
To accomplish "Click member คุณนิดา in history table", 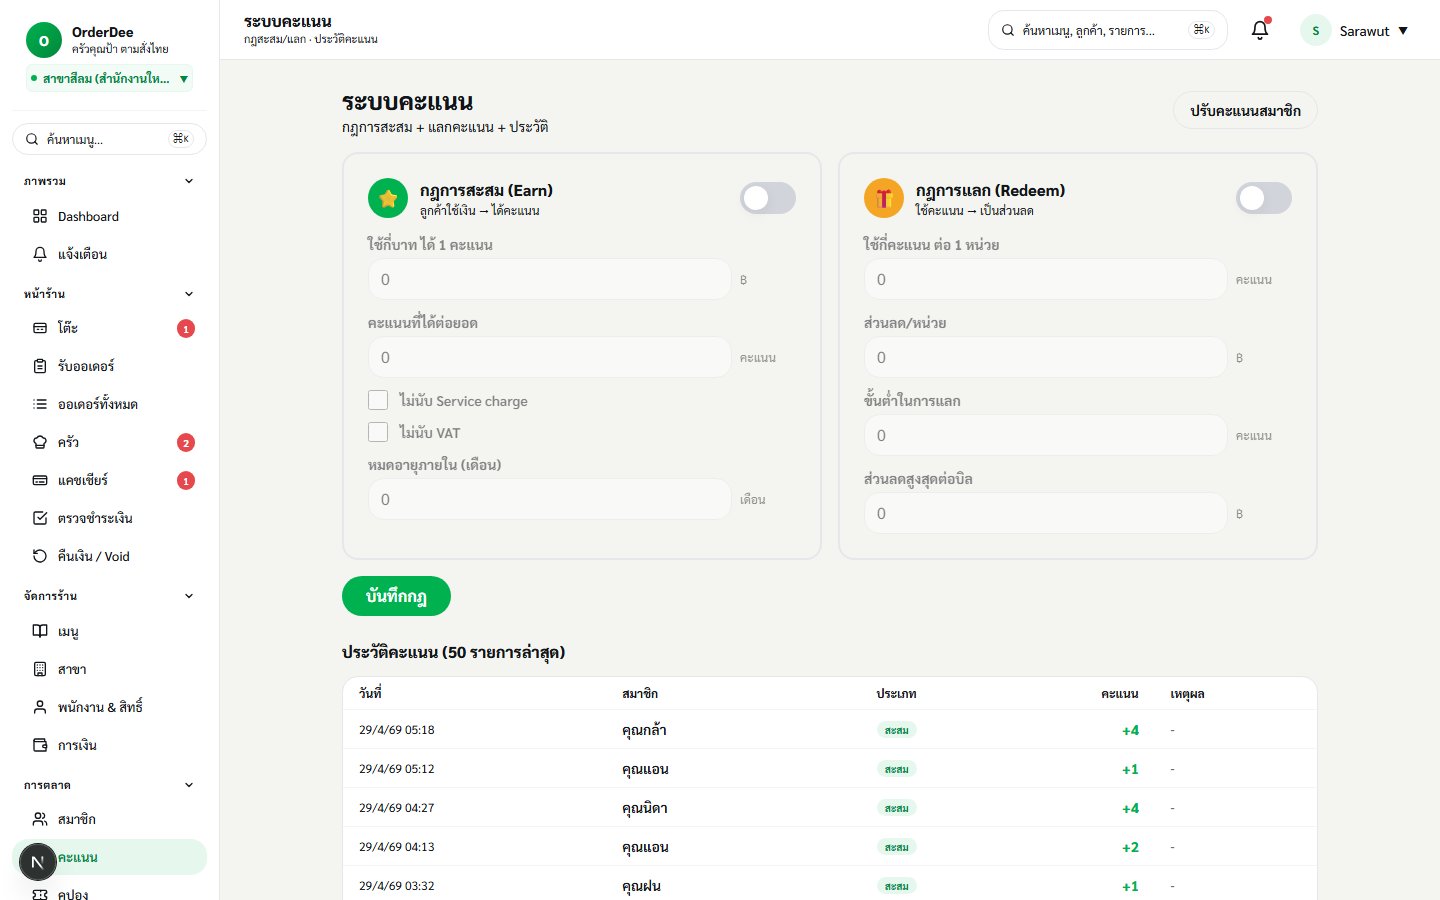I will (x=645, y=808).
